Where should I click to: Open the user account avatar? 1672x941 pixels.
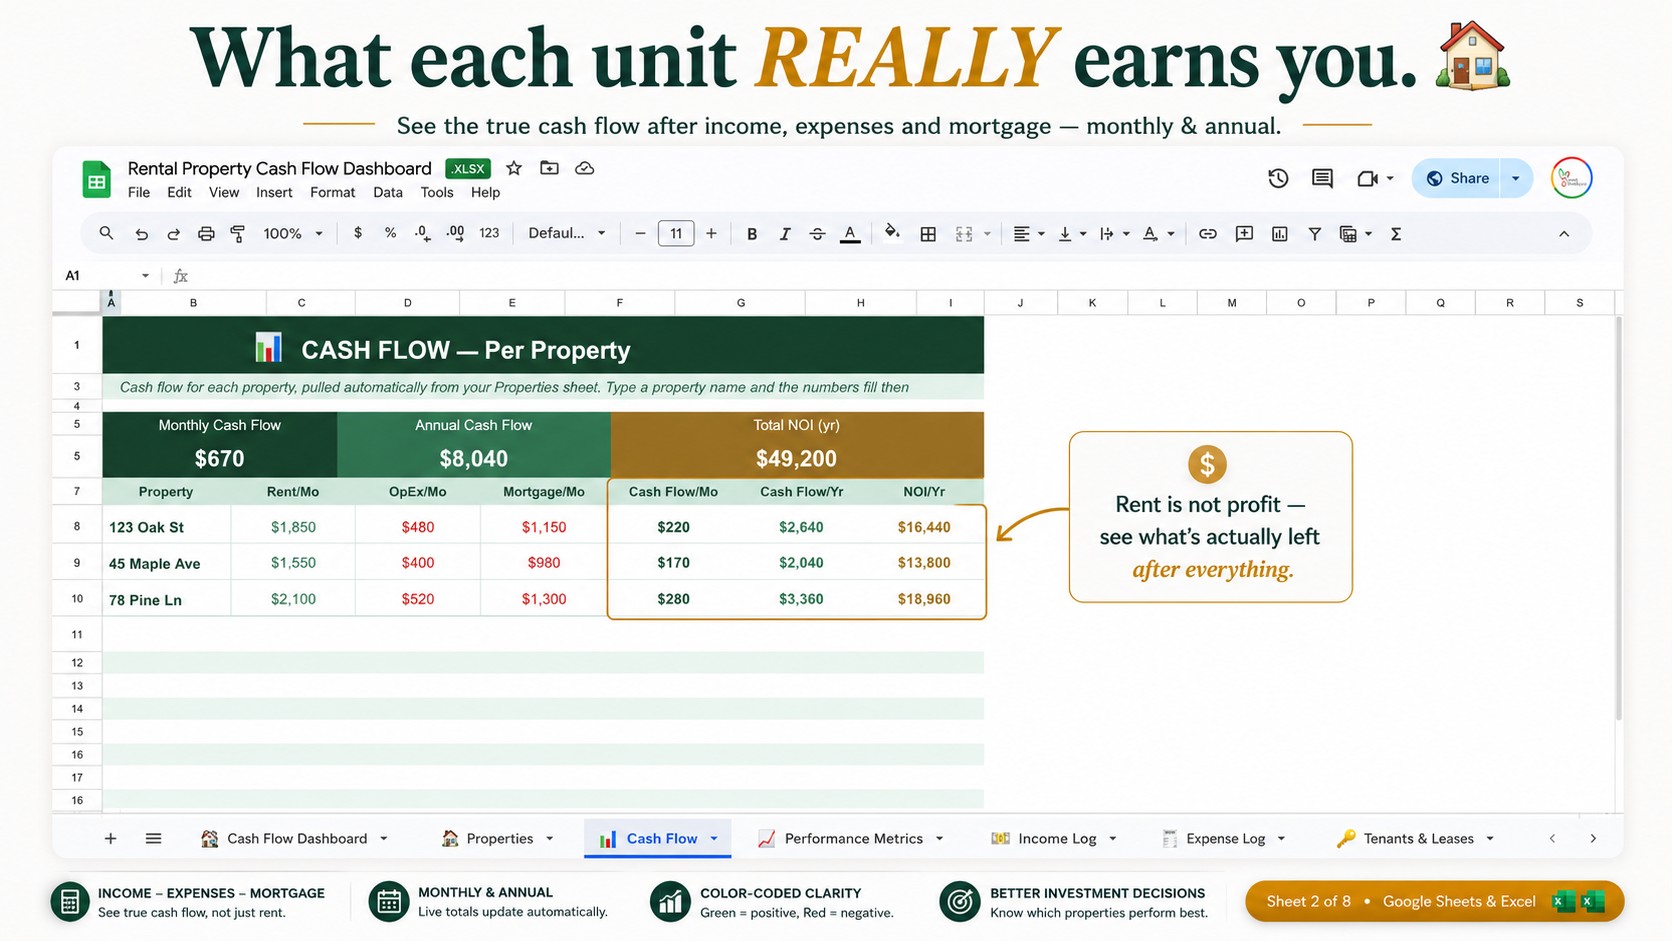coord(1571,178)
